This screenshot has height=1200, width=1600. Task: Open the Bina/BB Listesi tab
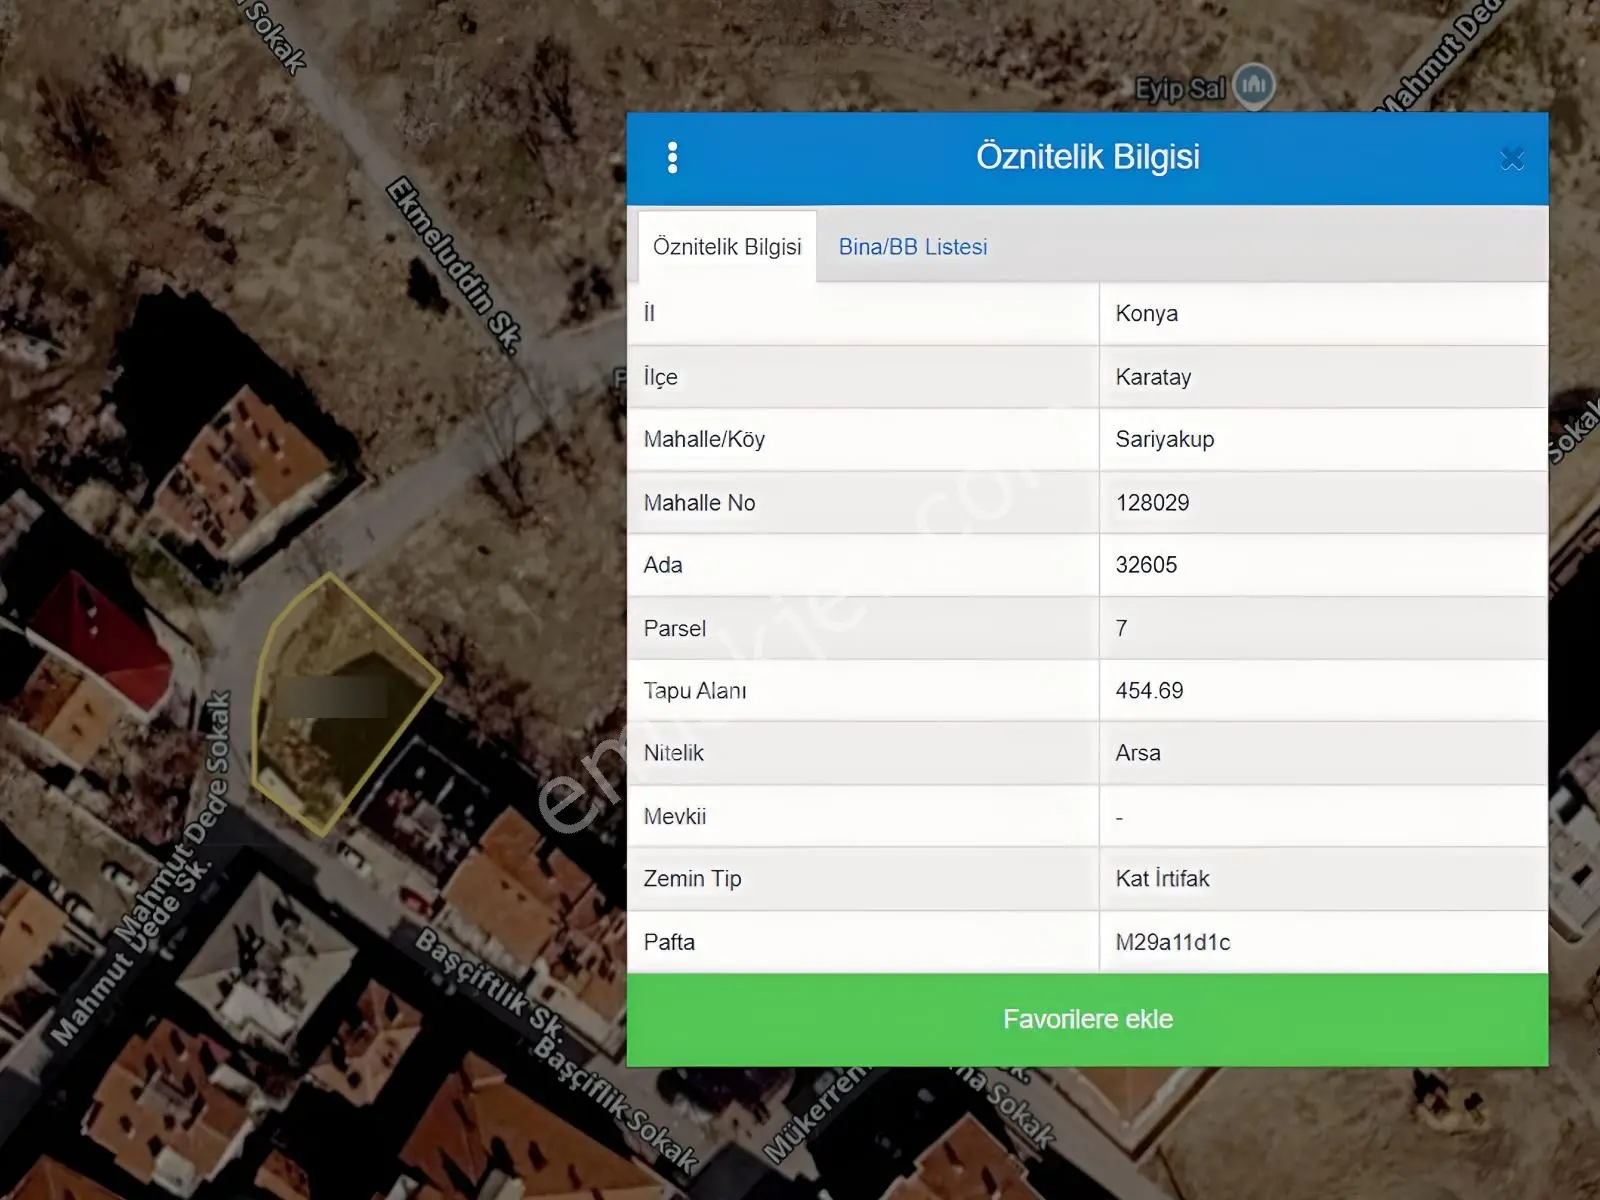pyautogui.click(x=913, y=247)
